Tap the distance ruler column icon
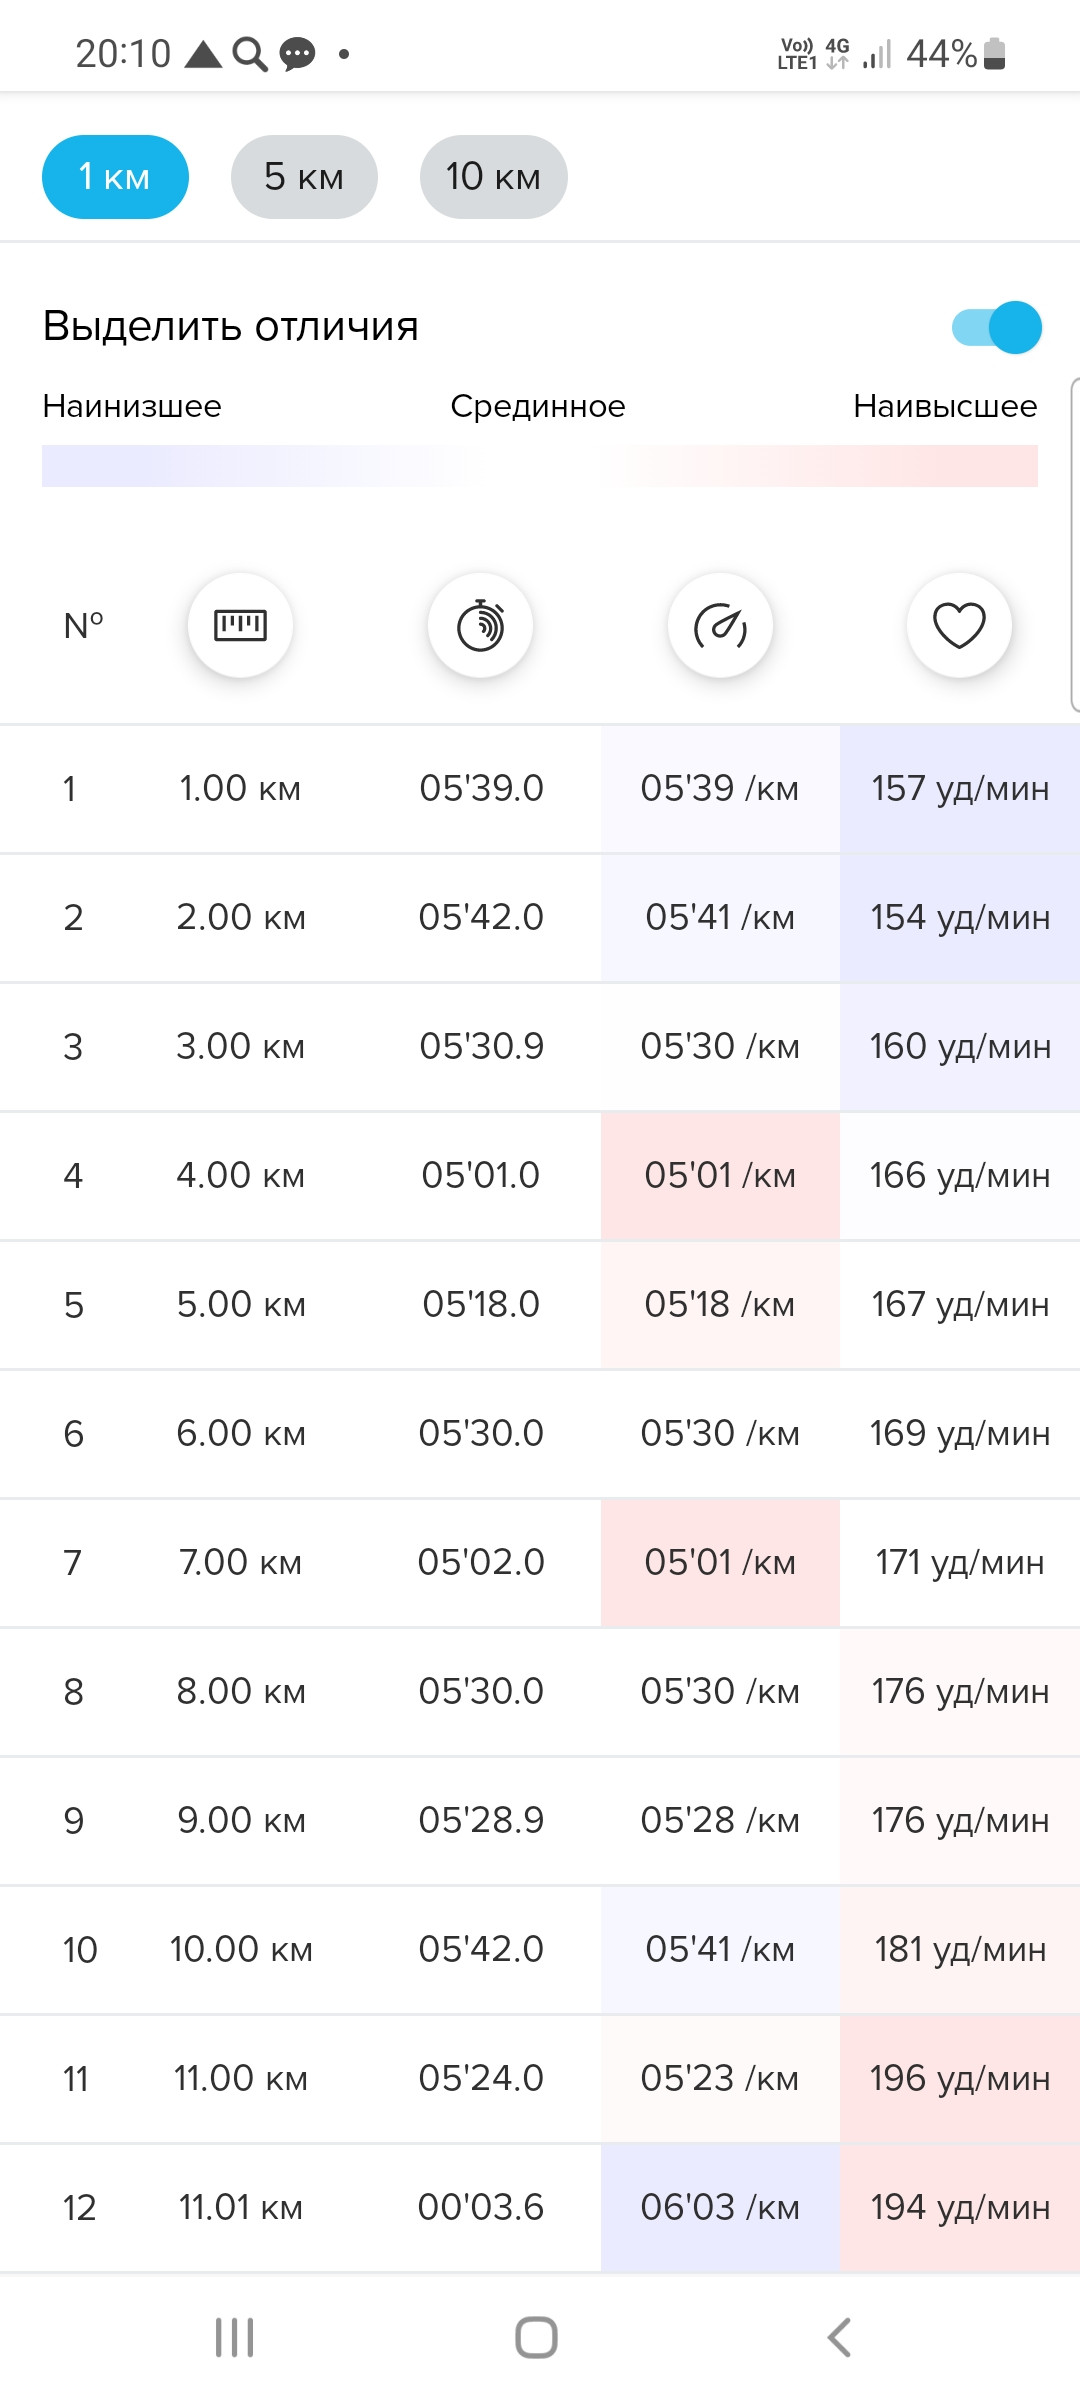1080x2400 pixels. coord(240,626)
